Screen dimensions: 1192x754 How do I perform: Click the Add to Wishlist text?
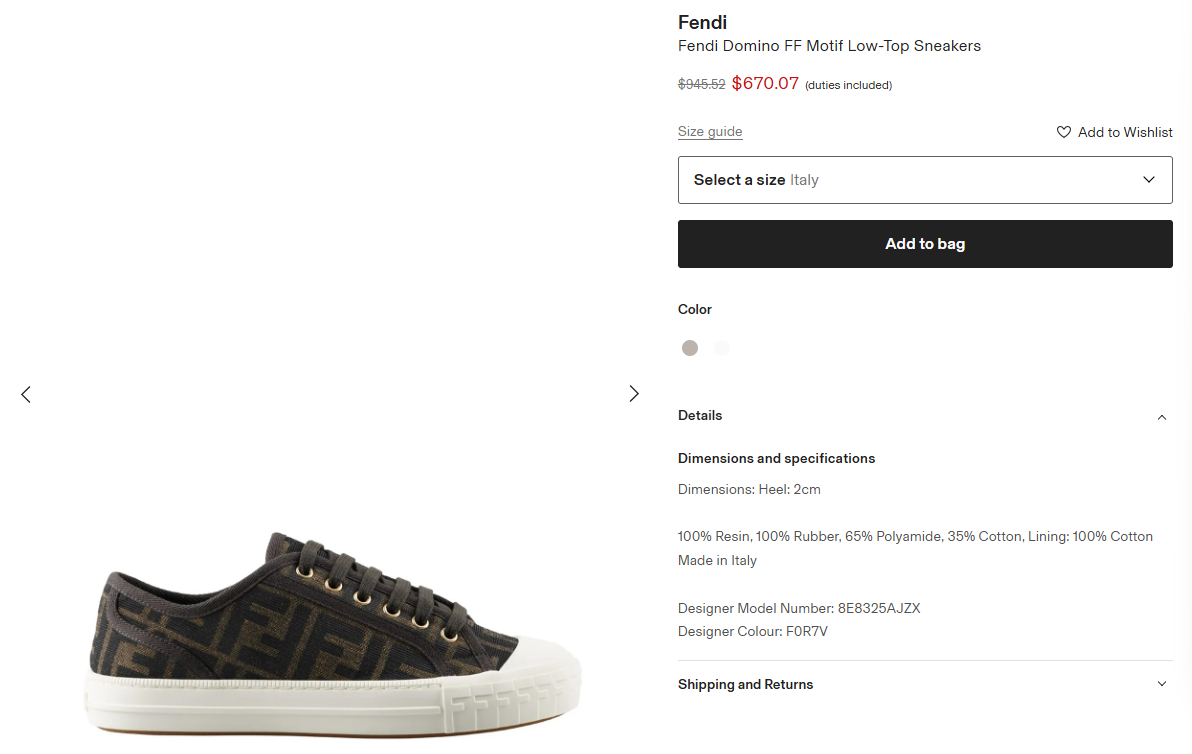tap(1125, 132)
